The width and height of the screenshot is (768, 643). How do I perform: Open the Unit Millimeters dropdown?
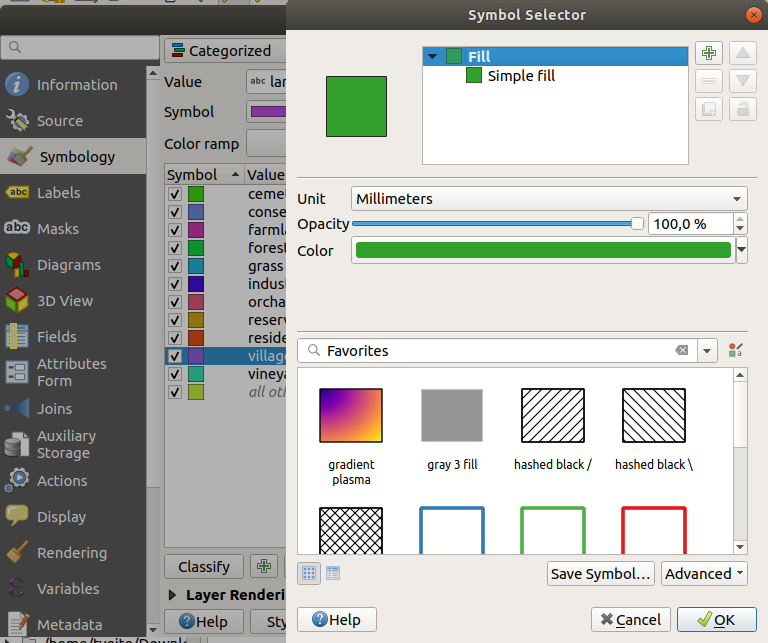549,199
